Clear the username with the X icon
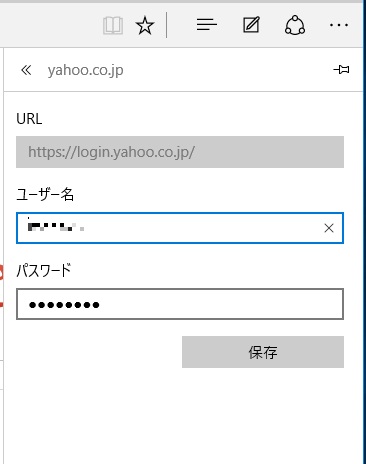This screenshot has width=366, height=464. pyautogui.click(x=329, y=228)
